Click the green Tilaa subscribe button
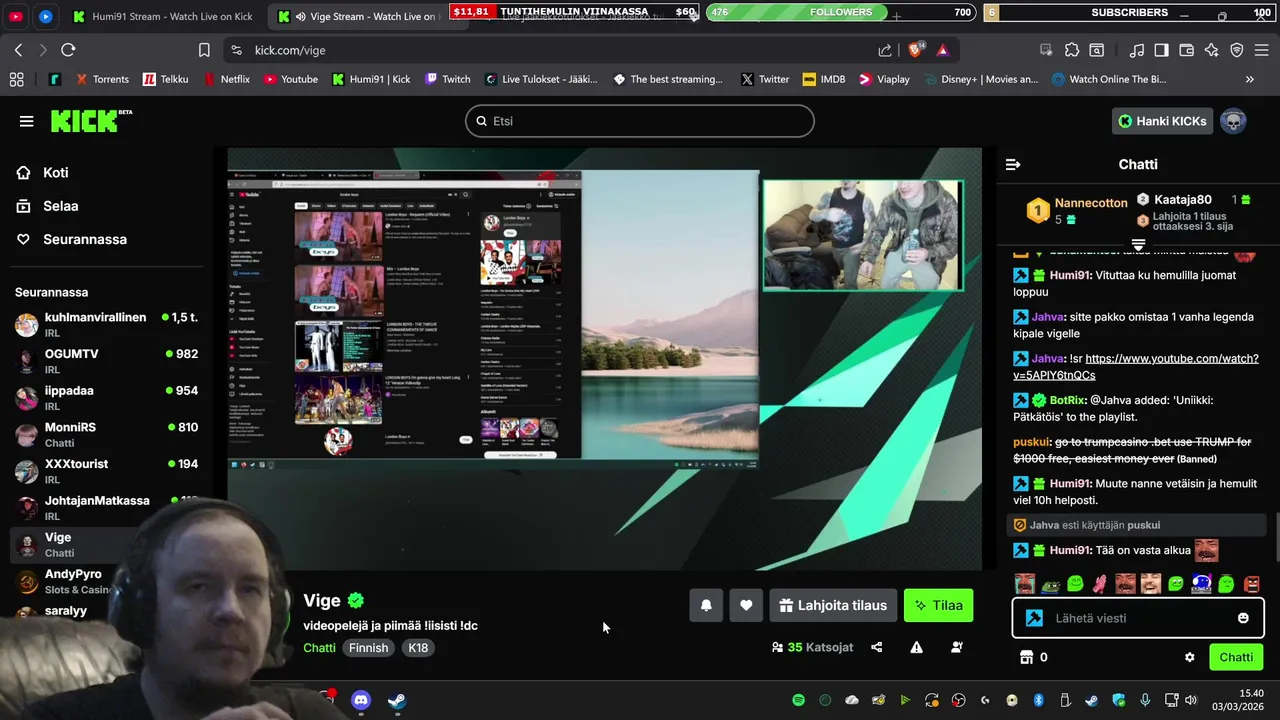1280x720 pixels. point(938,605)
